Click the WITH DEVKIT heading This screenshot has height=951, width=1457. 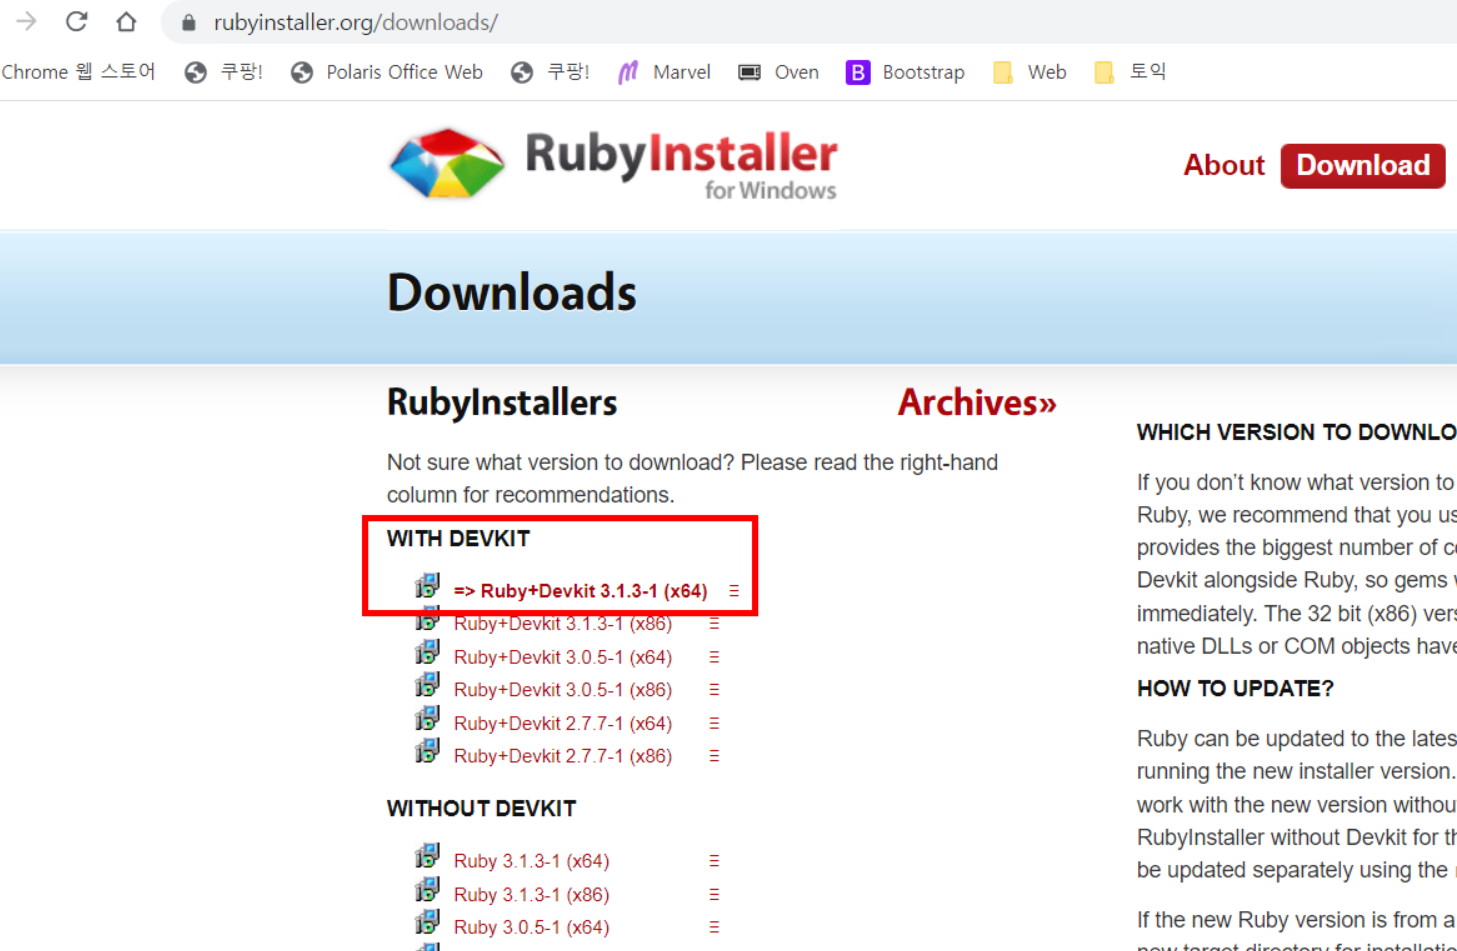tap(458, 539)
